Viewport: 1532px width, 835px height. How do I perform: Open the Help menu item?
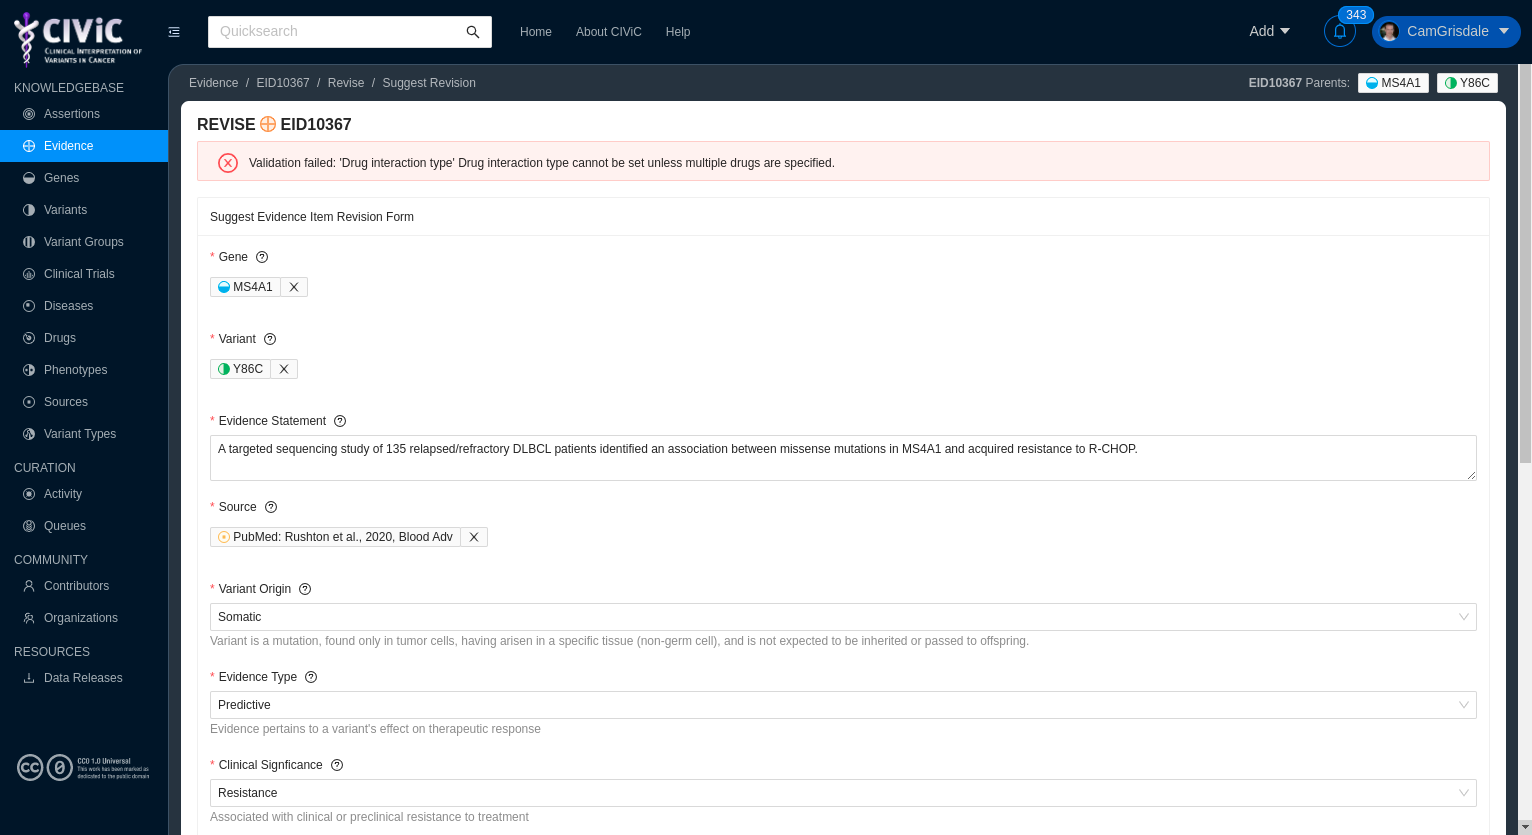click(x=678, y=31)
